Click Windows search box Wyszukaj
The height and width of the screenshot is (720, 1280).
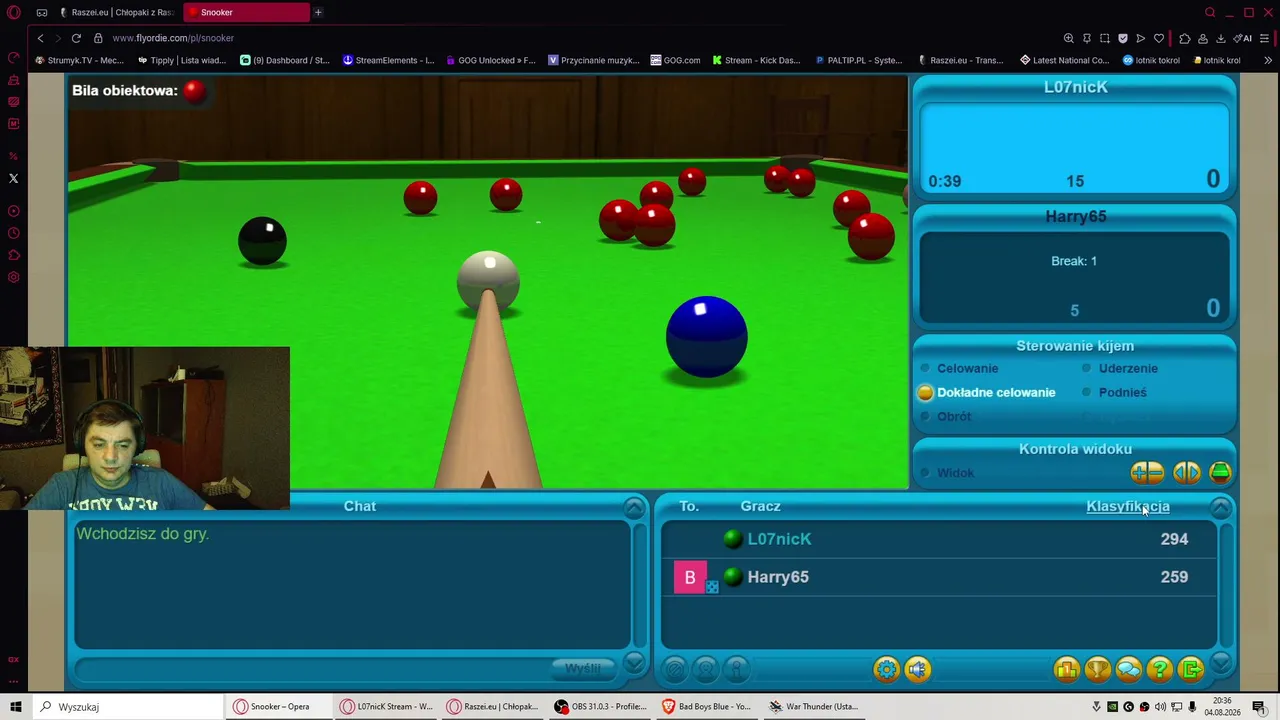126,706
